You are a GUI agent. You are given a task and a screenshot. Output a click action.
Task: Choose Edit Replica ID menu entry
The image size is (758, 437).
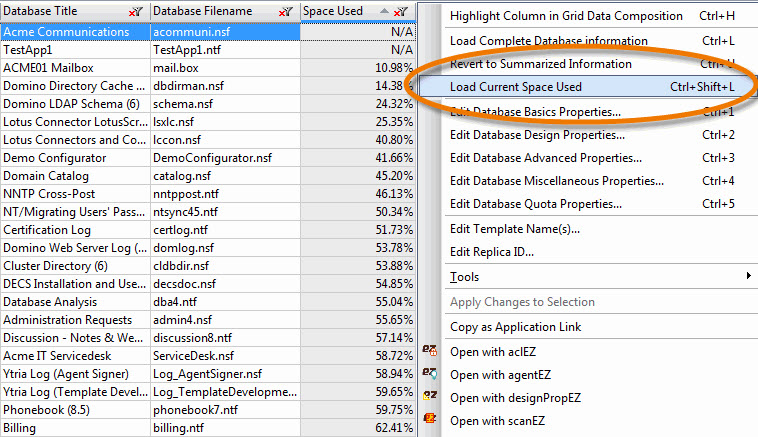[x=492, y=251]
